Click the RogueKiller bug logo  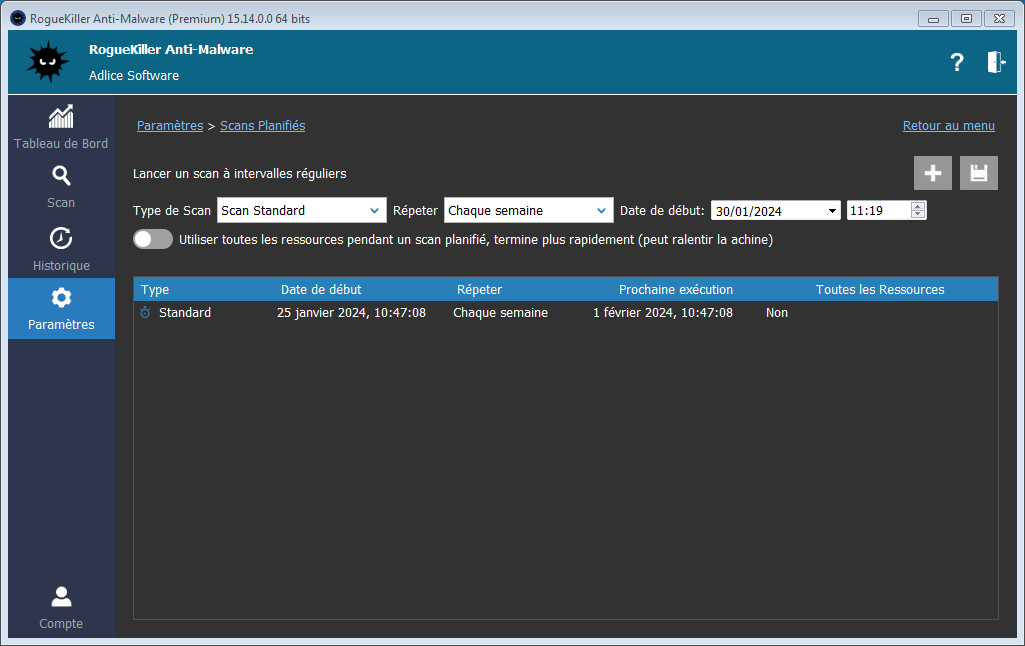point(47,63)
